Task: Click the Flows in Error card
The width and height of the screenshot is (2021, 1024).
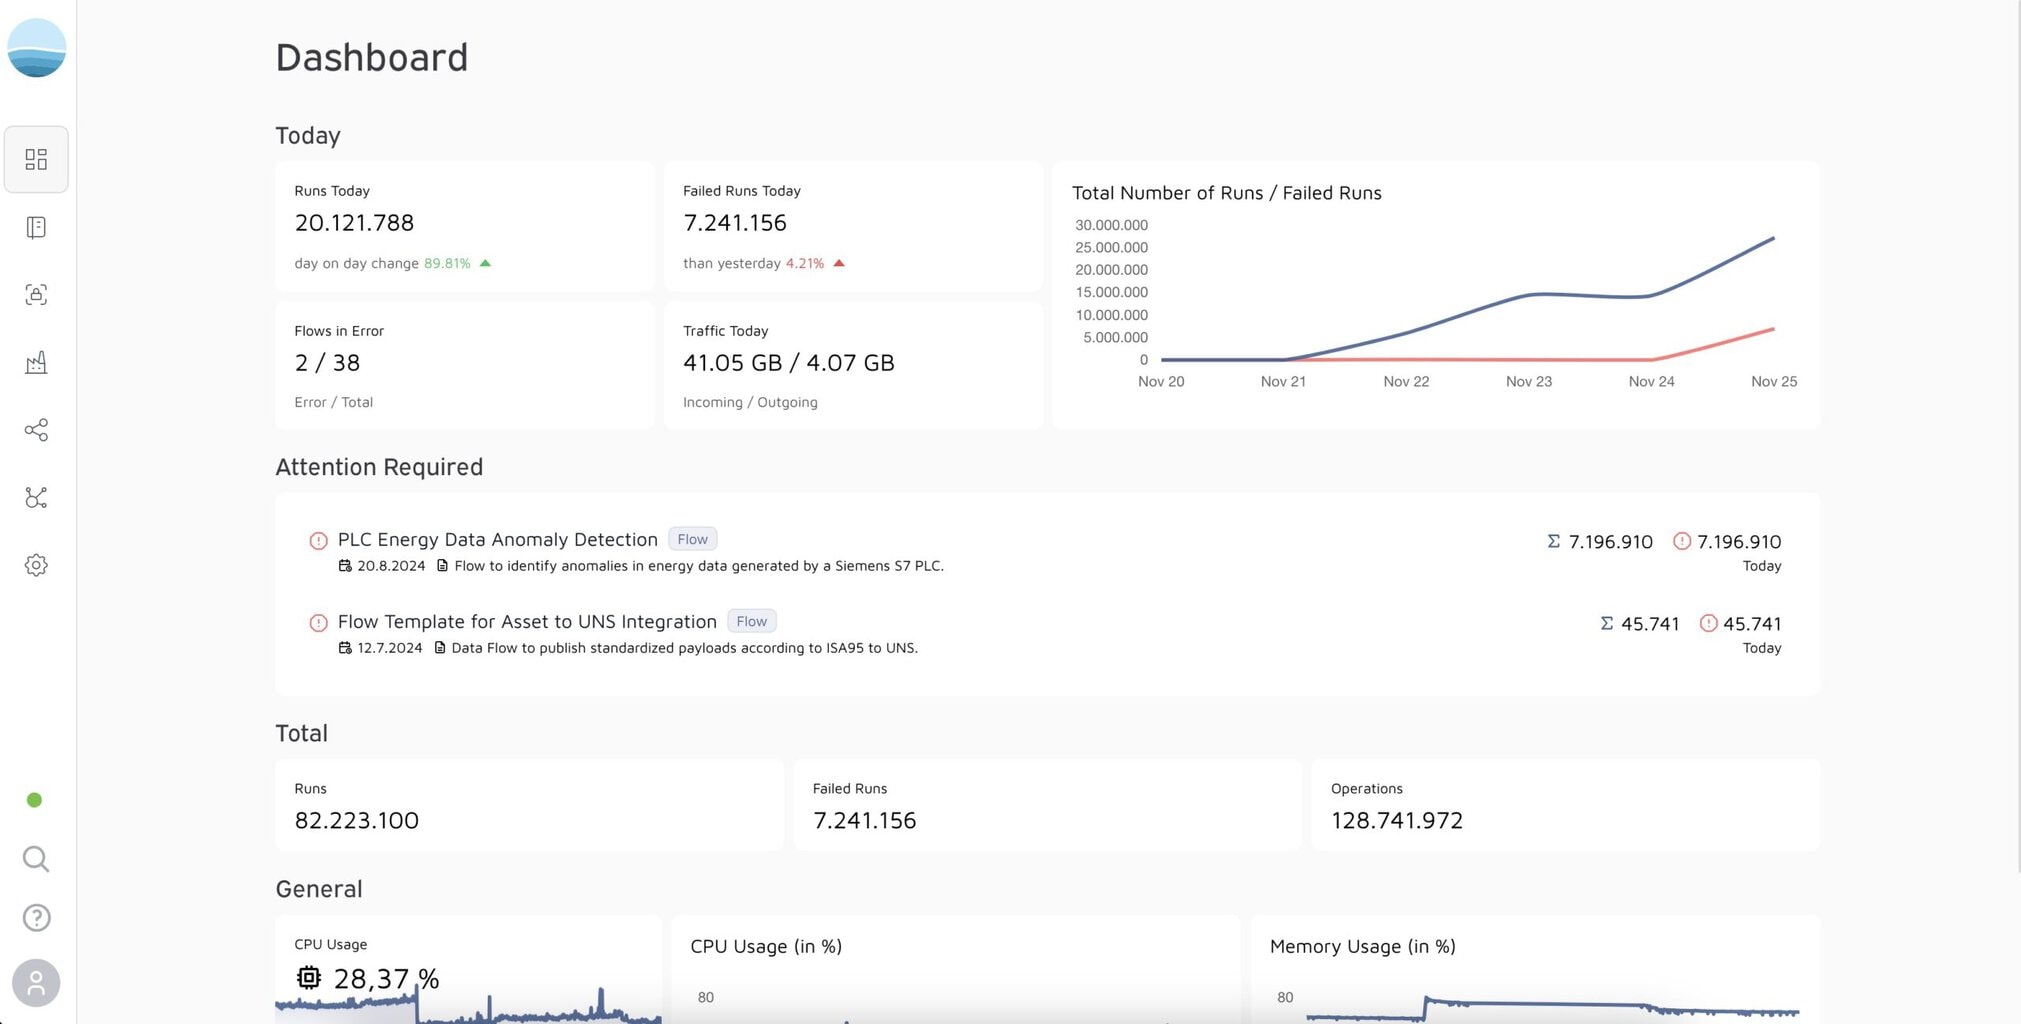Action: (464, 366)
